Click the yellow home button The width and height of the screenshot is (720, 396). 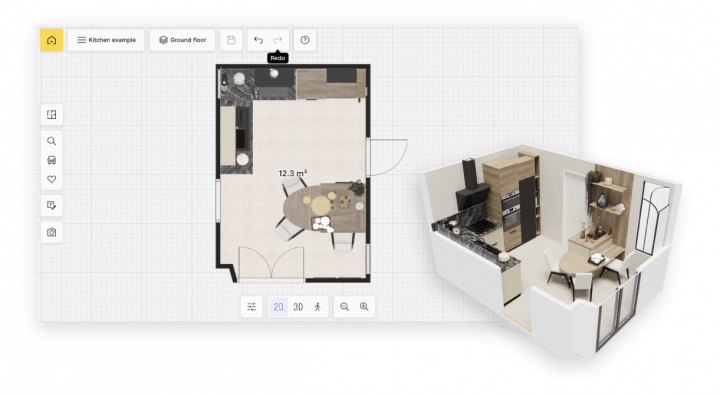click(x=51, y=40)
